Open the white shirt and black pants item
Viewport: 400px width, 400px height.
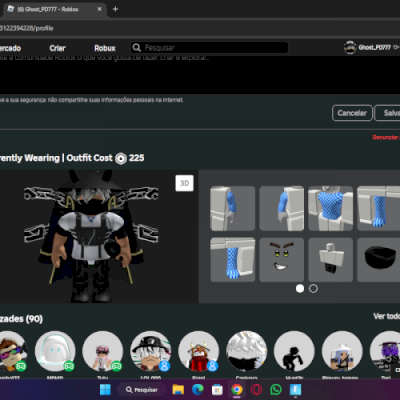[331, 260]
